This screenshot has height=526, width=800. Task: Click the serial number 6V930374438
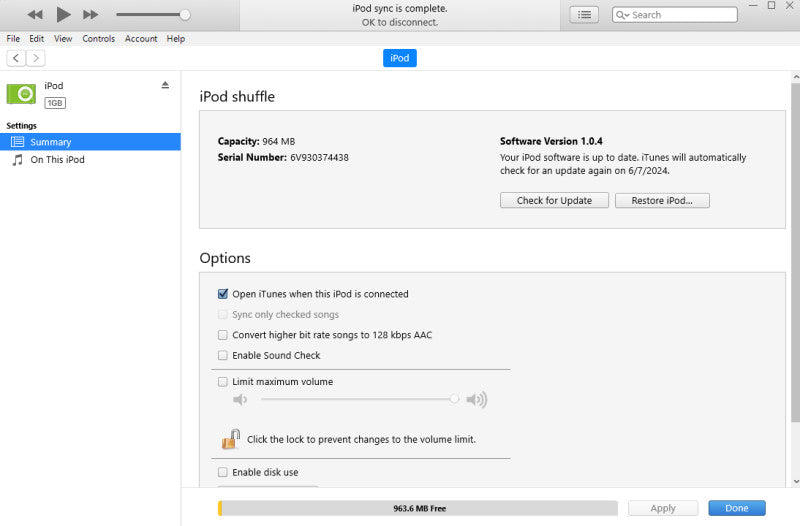tap(319, 158)
